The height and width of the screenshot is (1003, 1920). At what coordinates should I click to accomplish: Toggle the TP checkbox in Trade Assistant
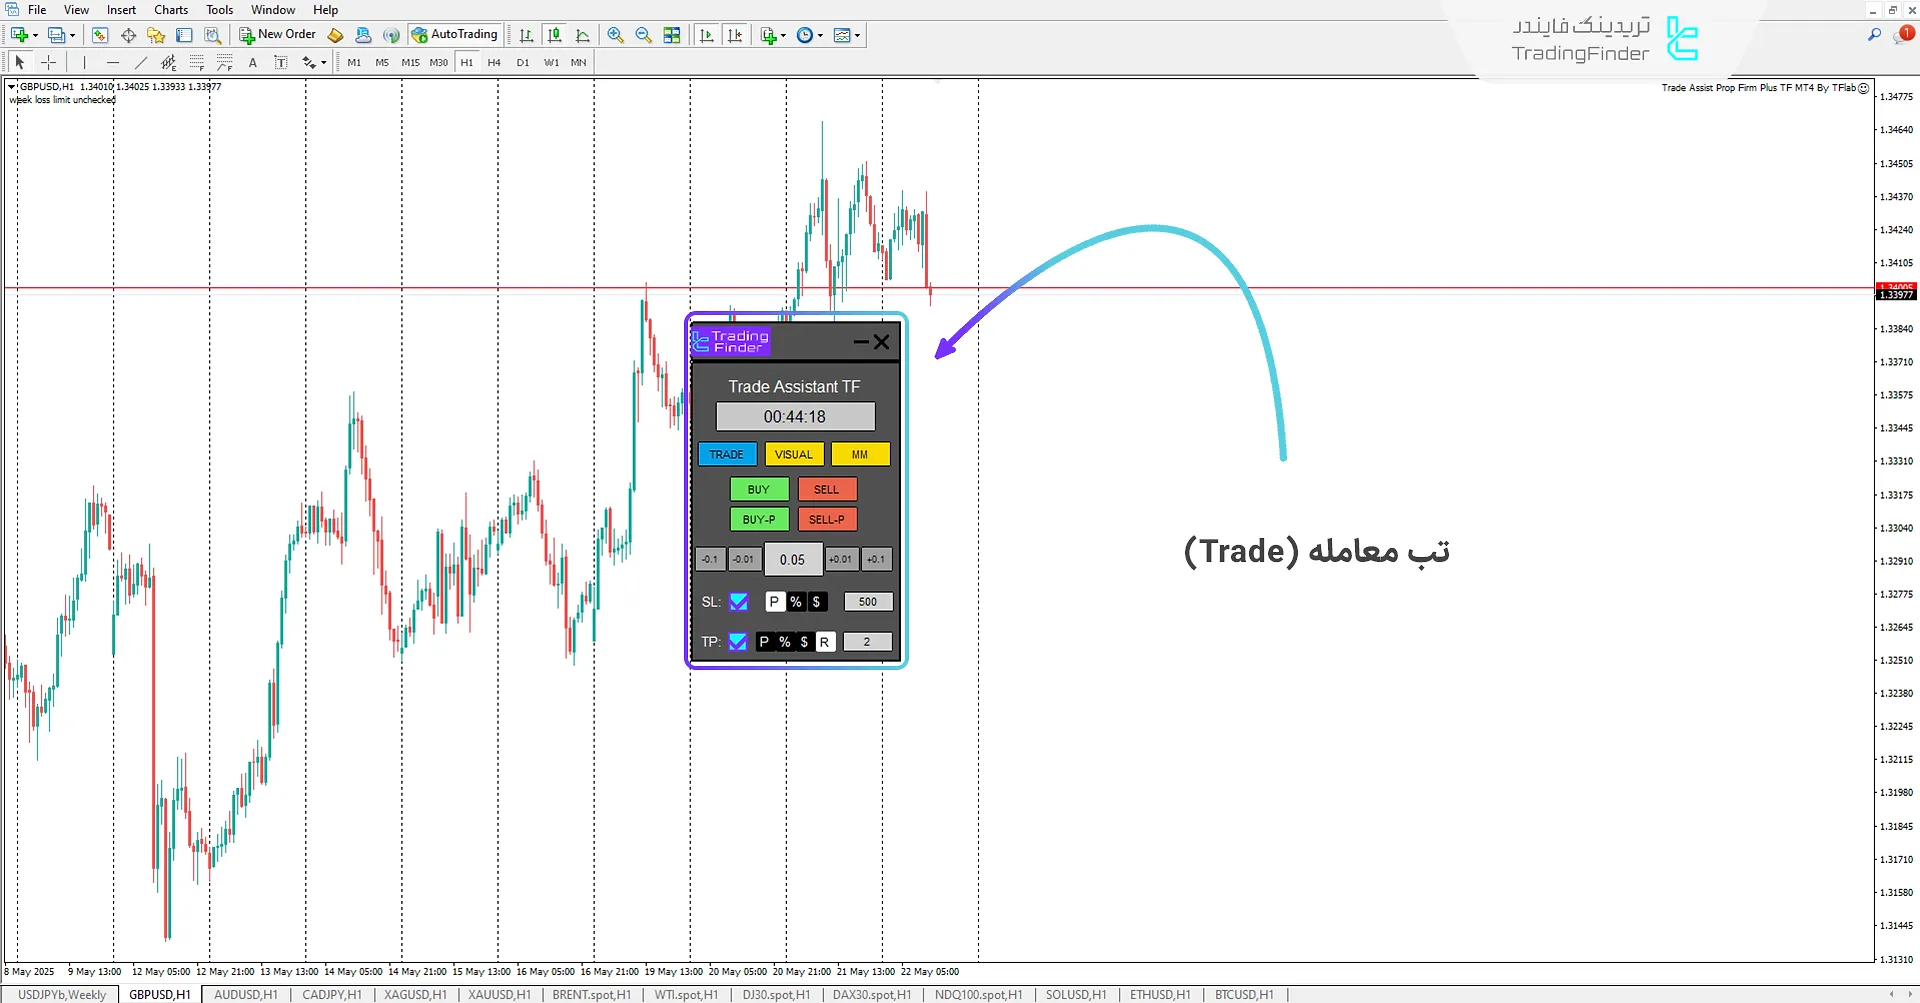tap(738, 642)
